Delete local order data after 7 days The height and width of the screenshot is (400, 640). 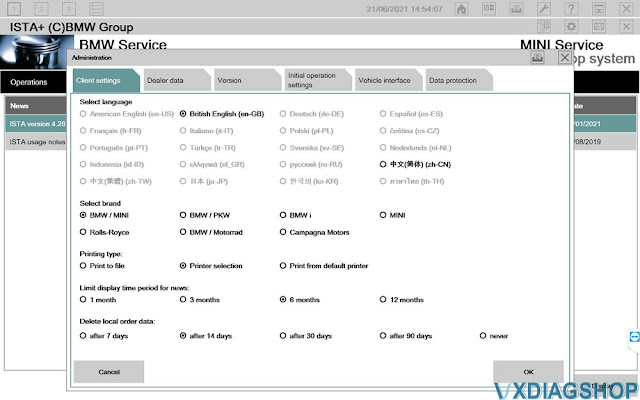104,336
